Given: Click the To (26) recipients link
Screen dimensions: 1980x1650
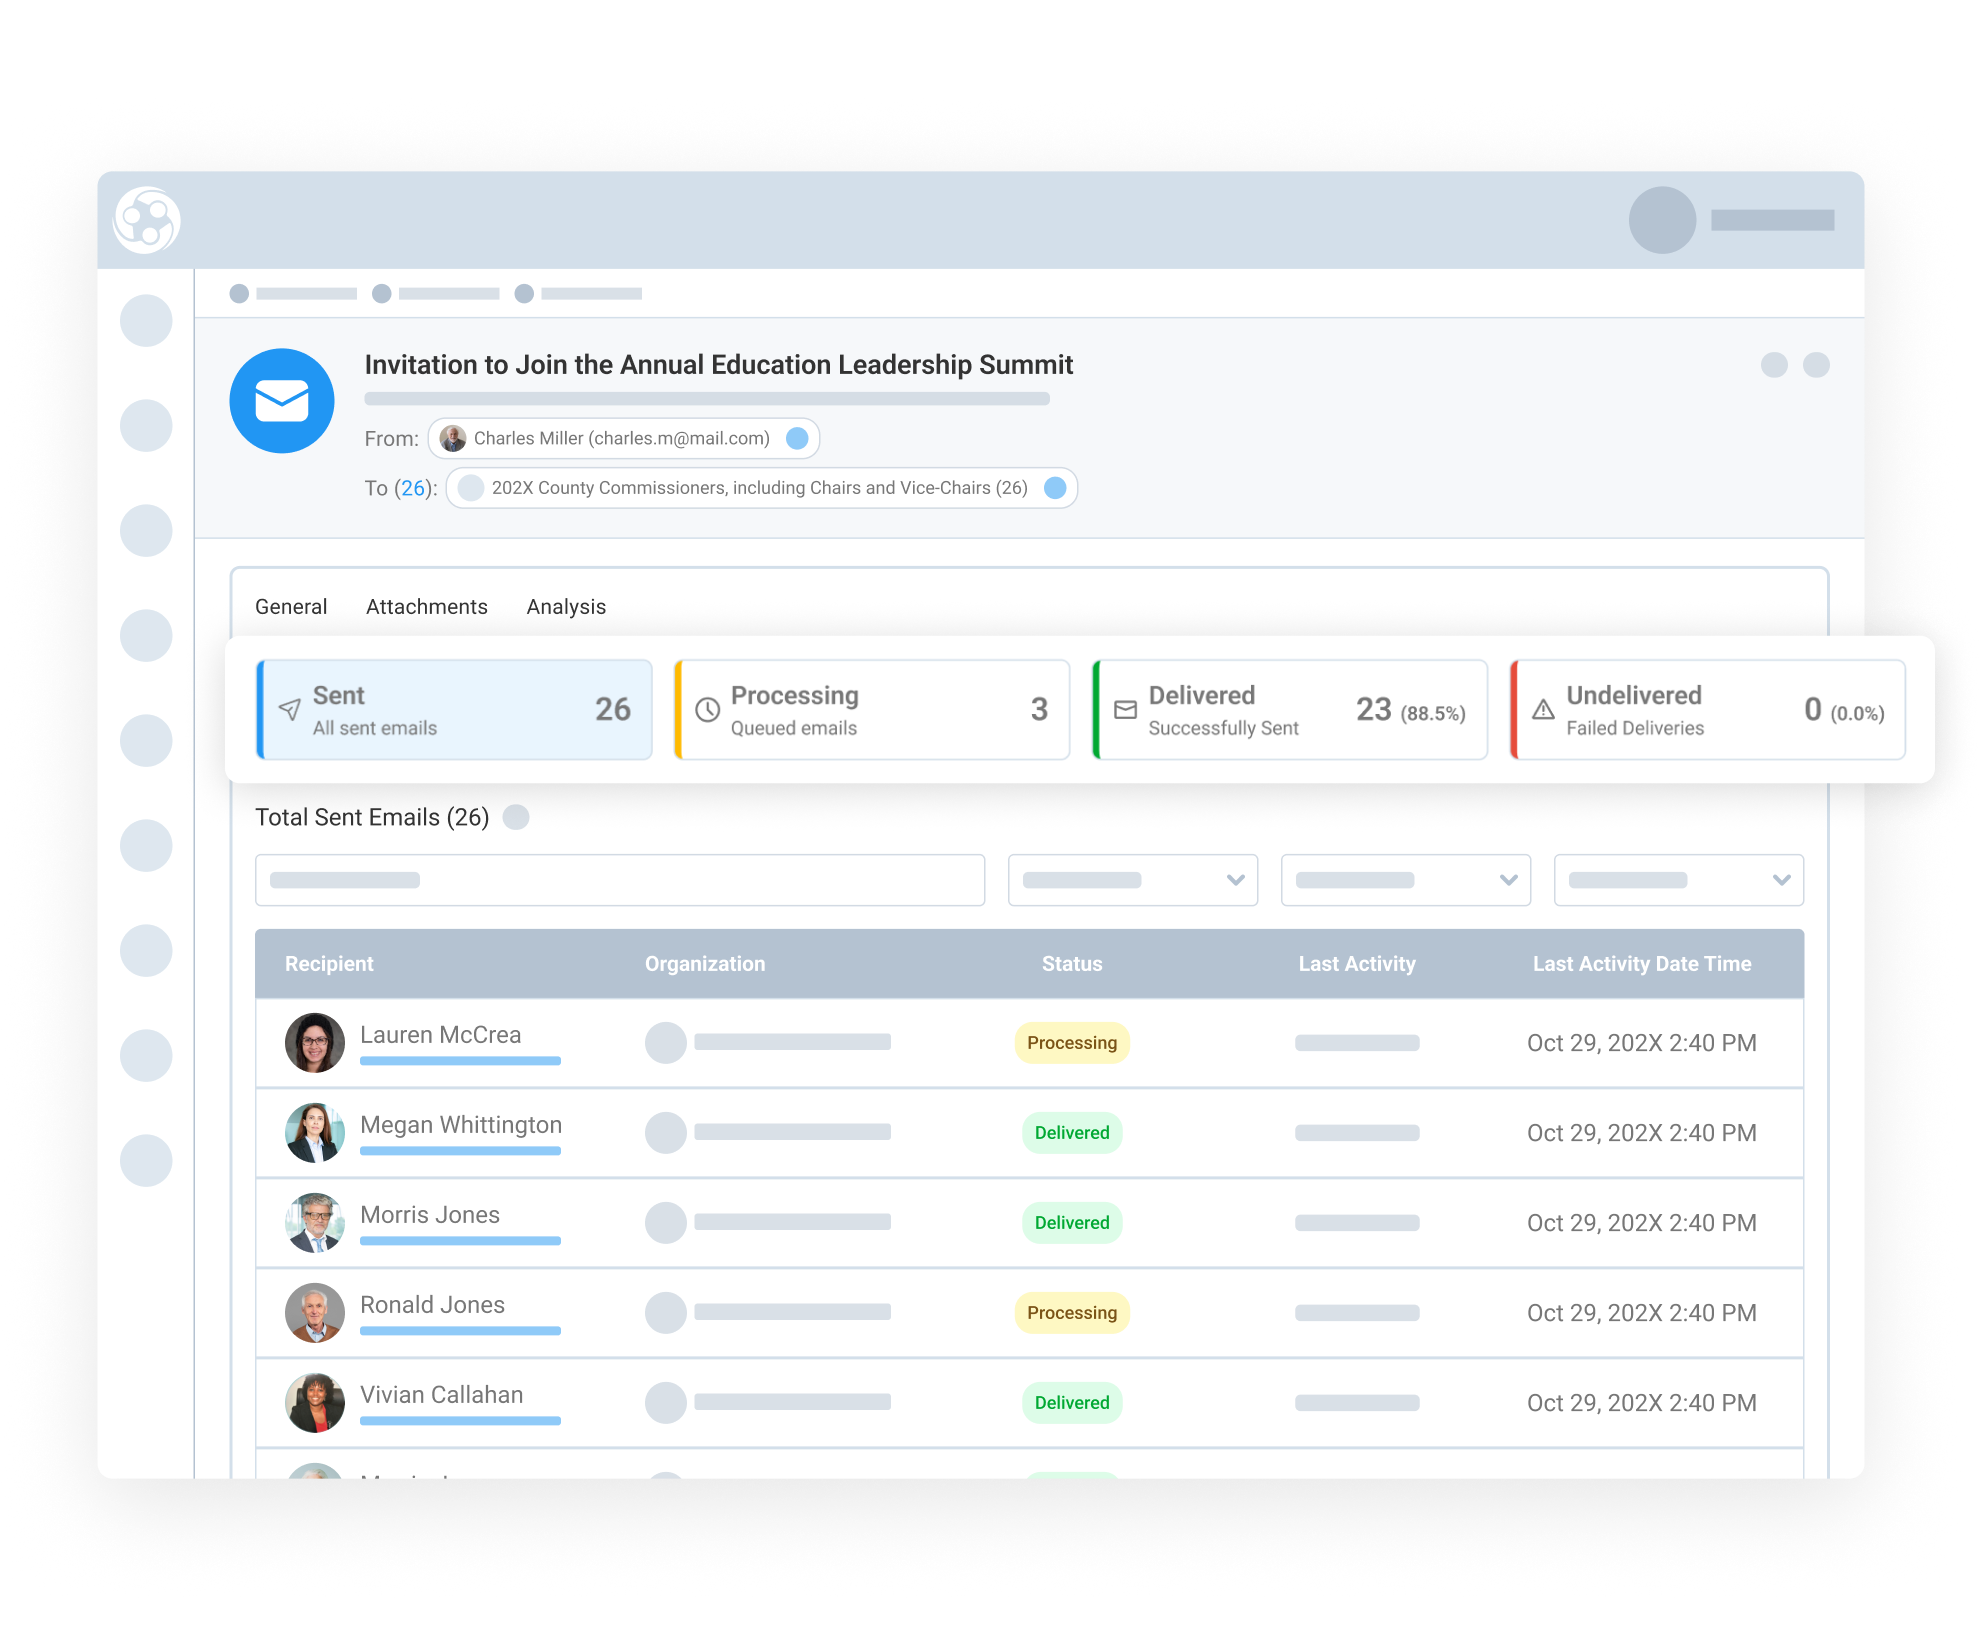Looking at the screenshot, I should pyautogui.click(x=414, y=488).
